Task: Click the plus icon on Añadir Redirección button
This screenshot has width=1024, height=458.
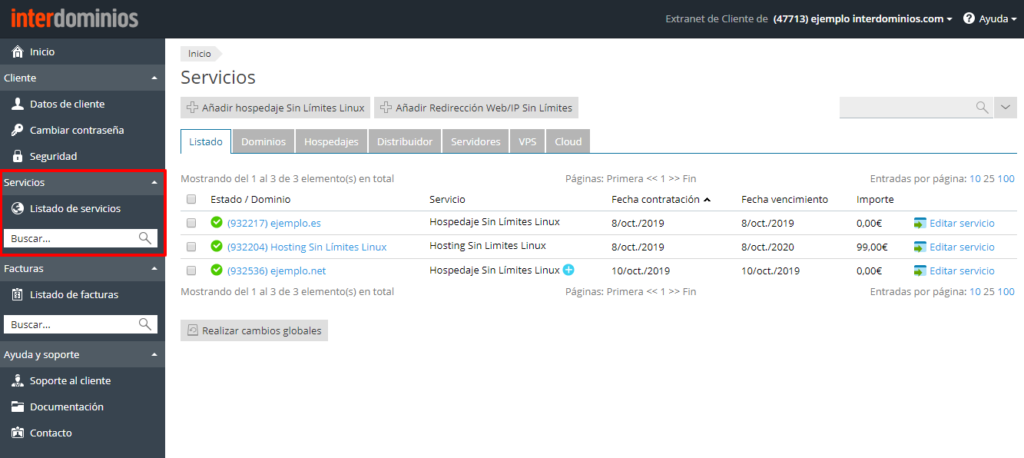Action: coord(386,107)
